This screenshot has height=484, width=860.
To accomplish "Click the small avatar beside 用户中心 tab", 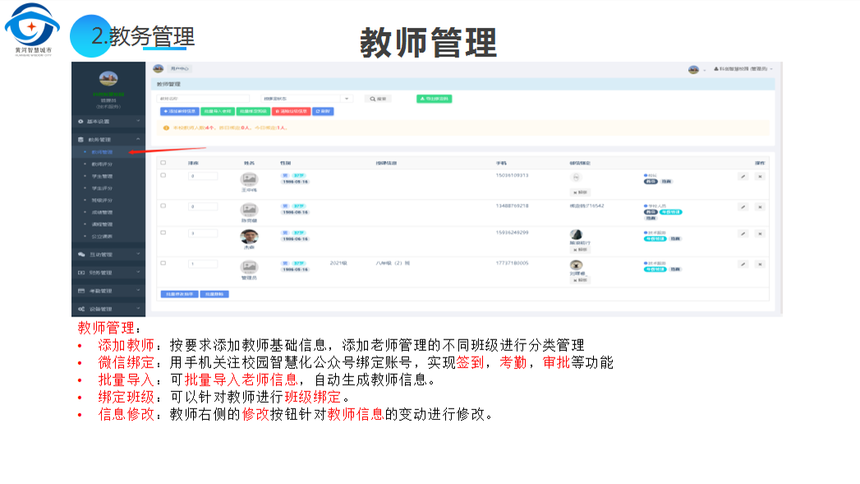I will click(159, 69).
